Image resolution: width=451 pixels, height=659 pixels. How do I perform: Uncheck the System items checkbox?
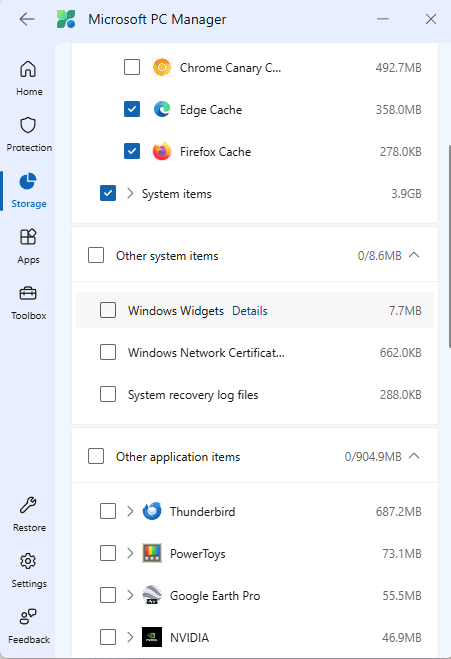click(108, 193)
